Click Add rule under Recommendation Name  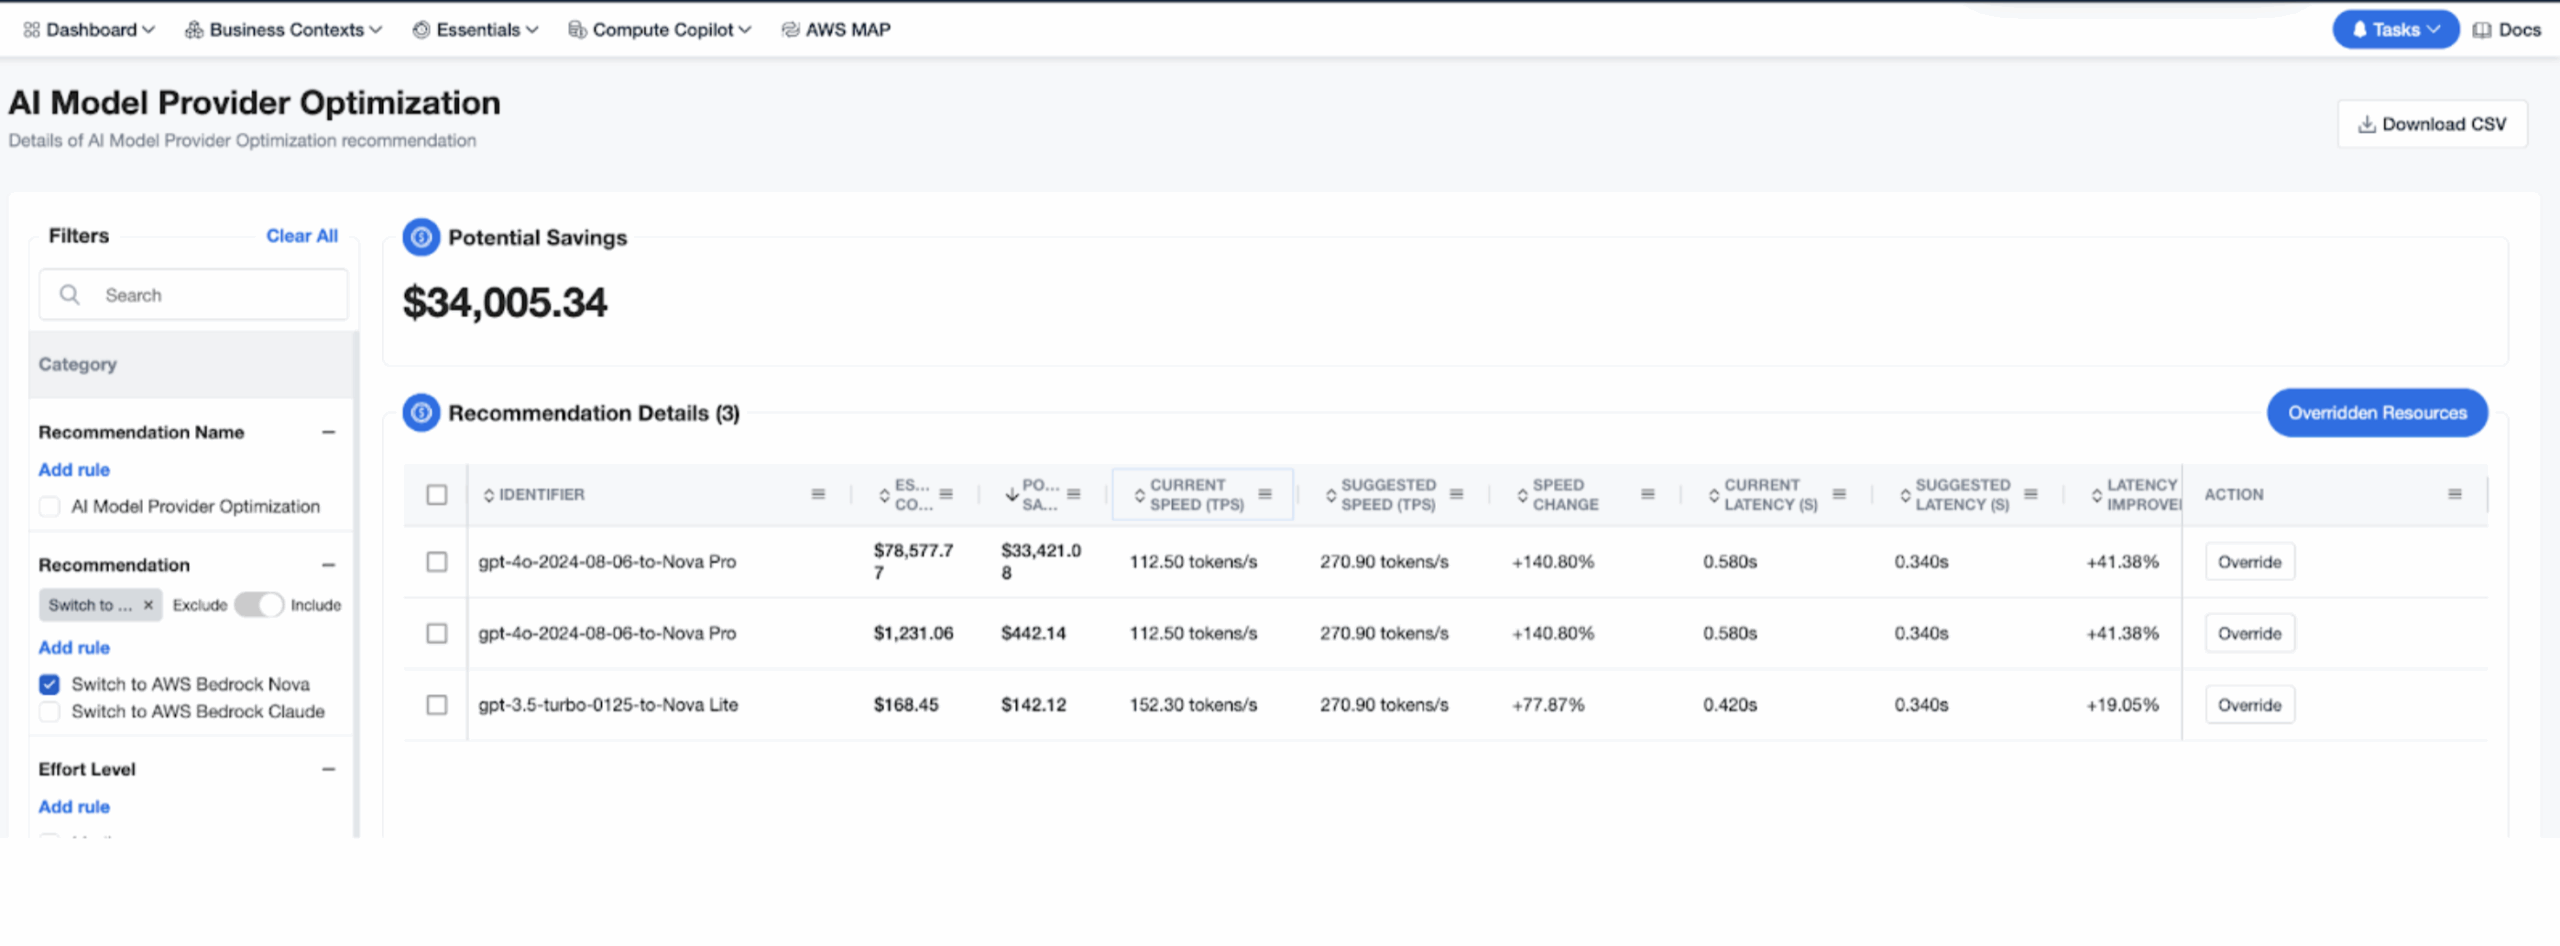[x=74, y=470]
